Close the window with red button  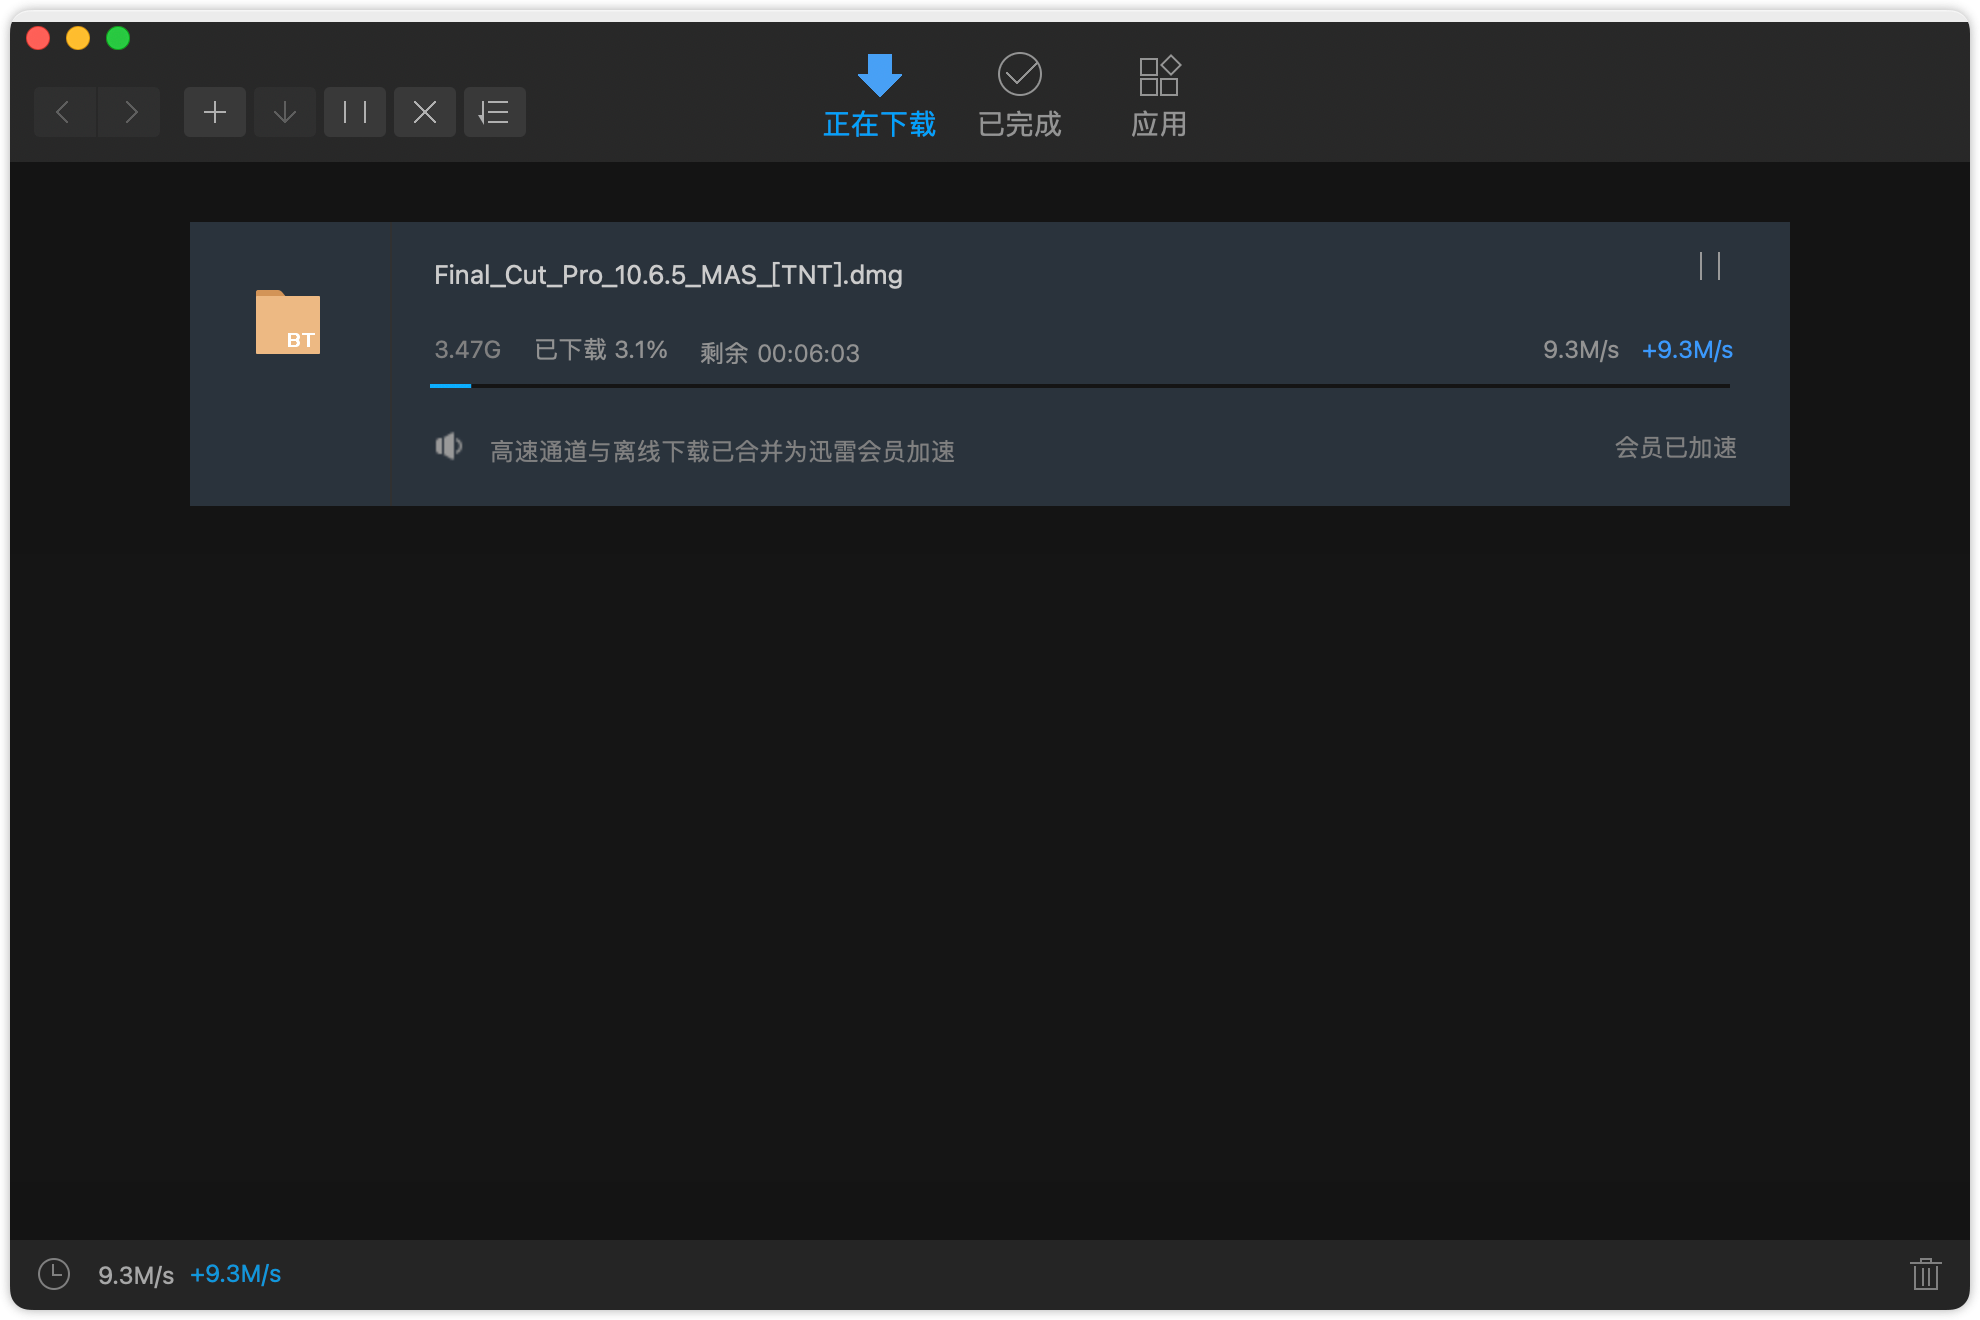(38, 38)
